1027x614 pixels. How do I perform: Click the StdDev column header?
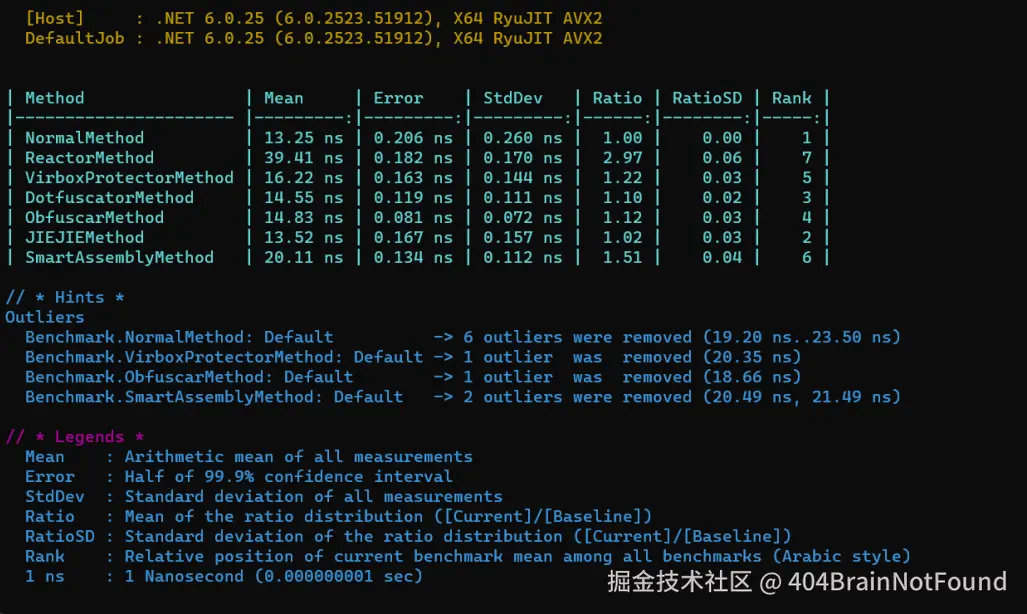click(513, 98)
